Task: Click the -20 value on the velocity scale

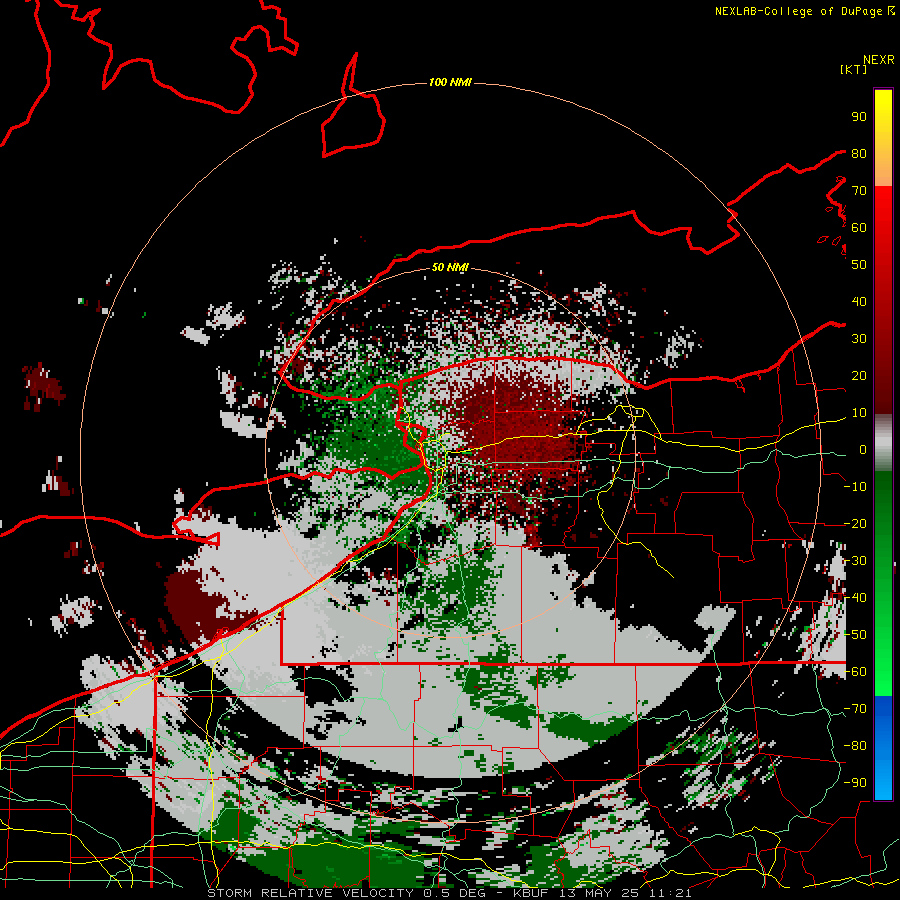Action: [x=855, y=524]
